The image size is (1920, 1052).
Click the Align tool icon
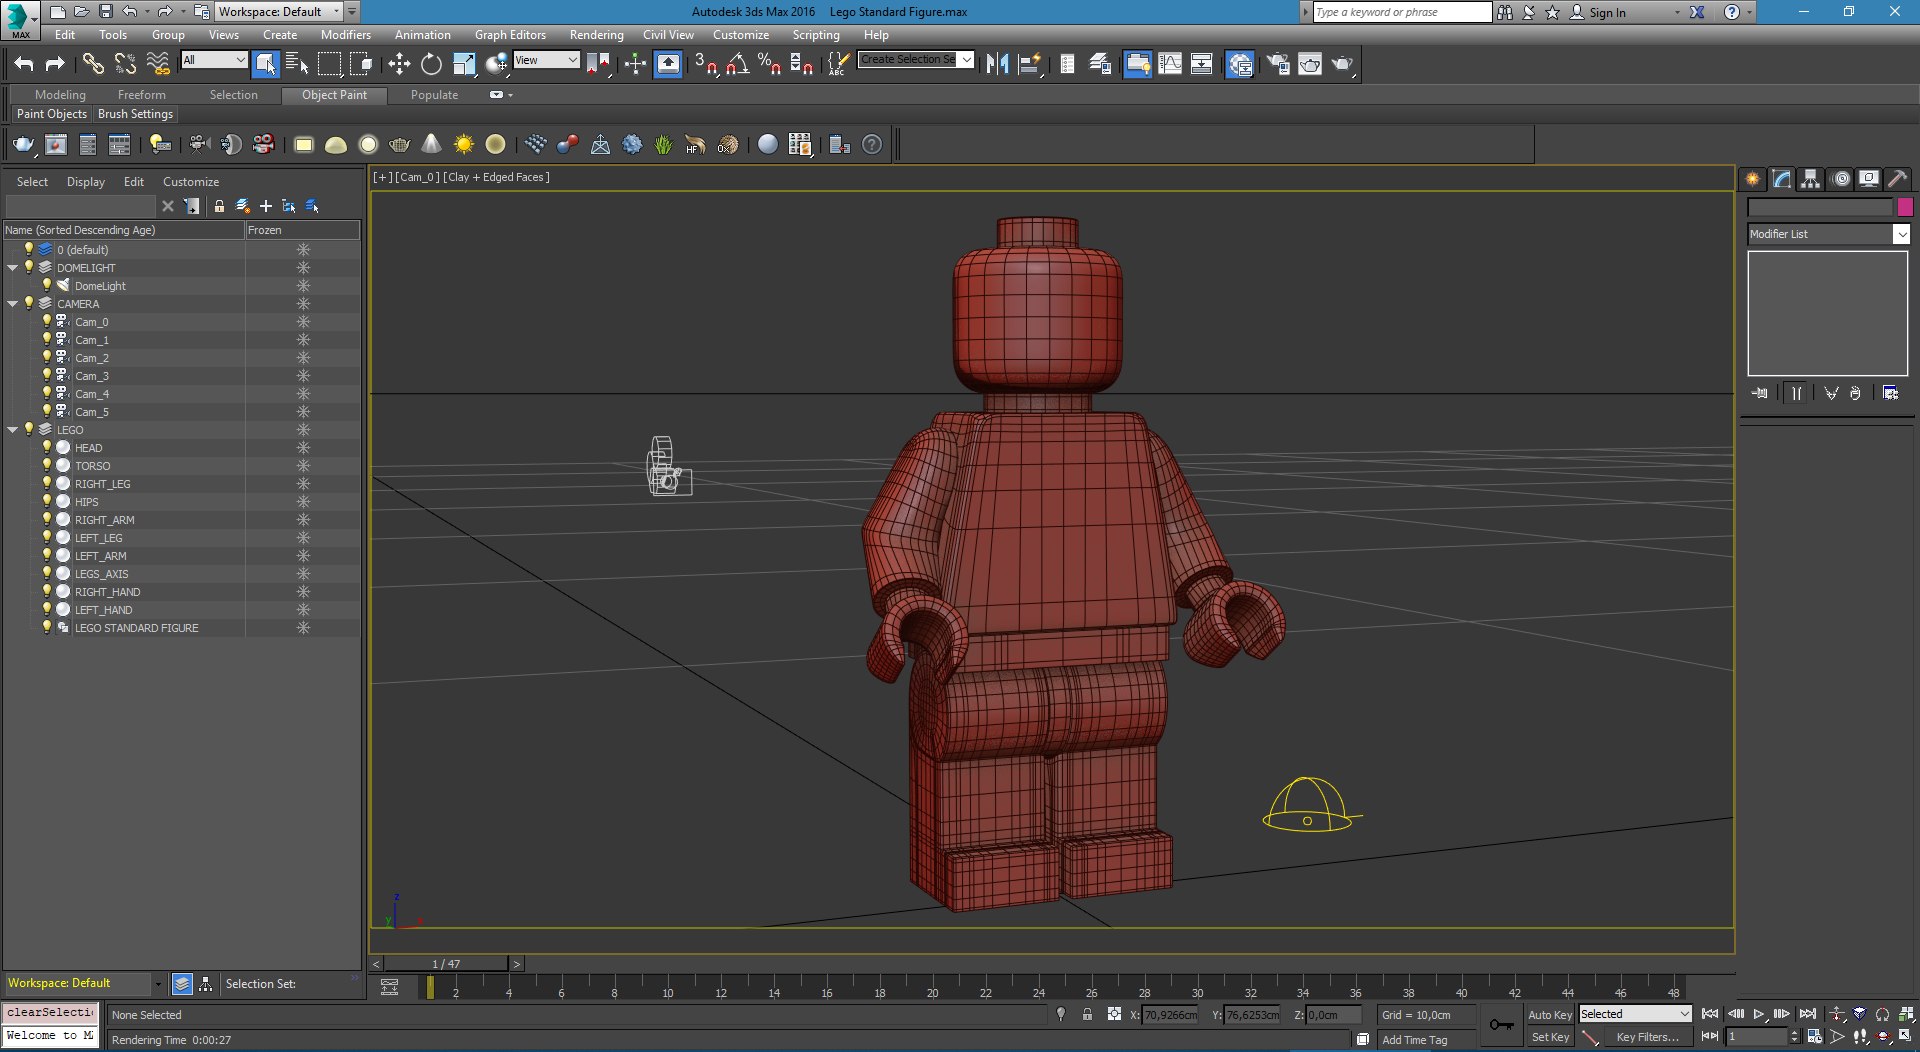click(1030, 64)
